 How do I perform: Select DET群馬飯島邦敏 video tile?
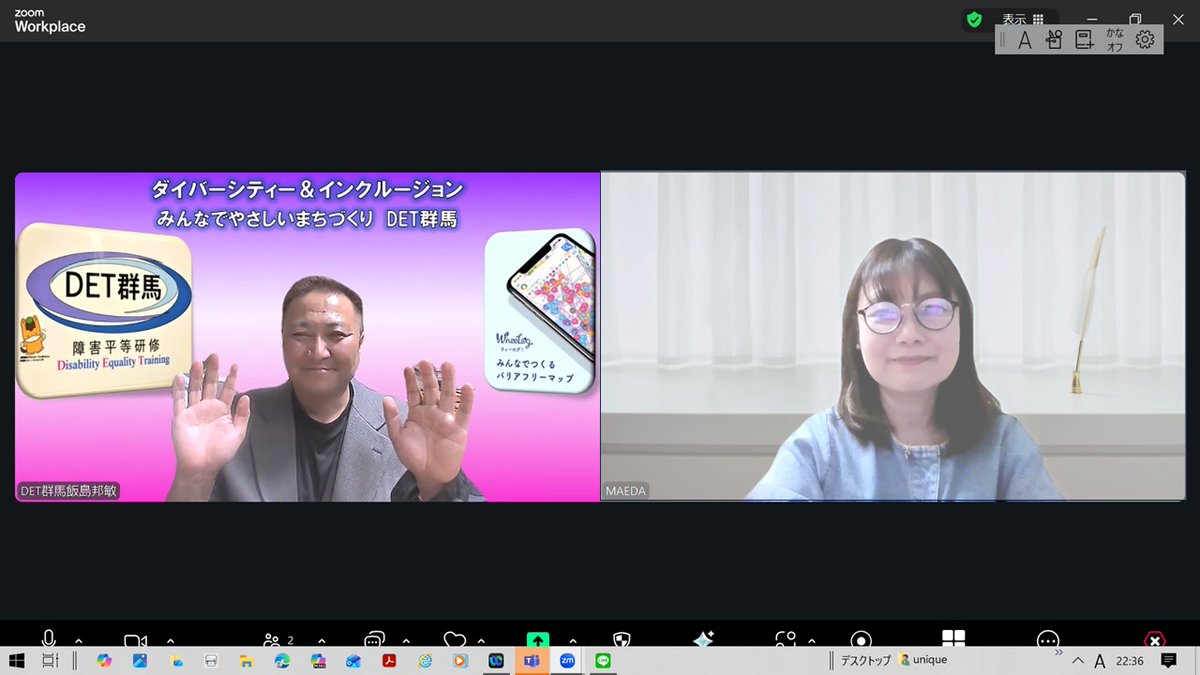pos(307,337)
